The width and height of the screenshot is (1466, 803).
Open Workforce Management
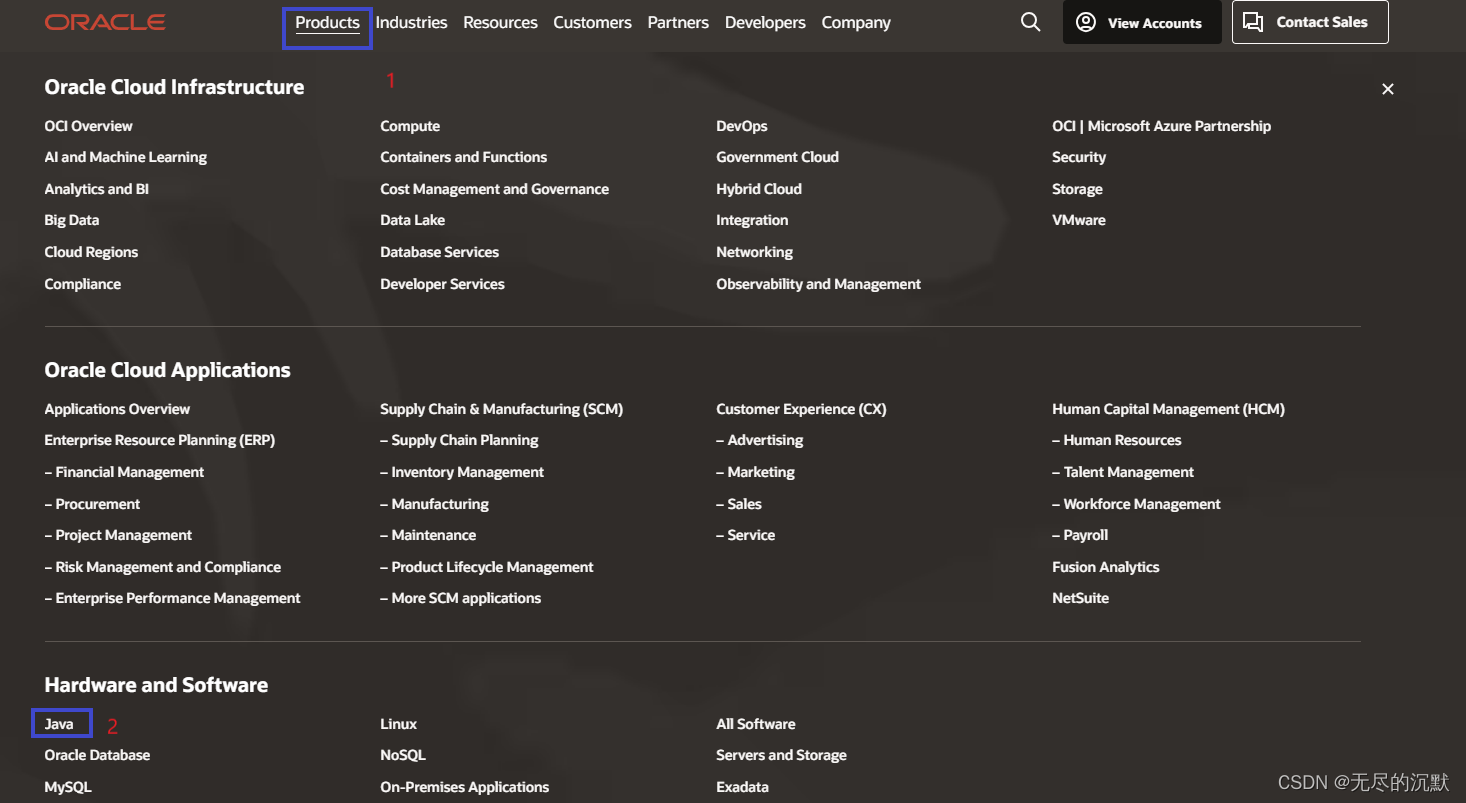coord(1136,504)
